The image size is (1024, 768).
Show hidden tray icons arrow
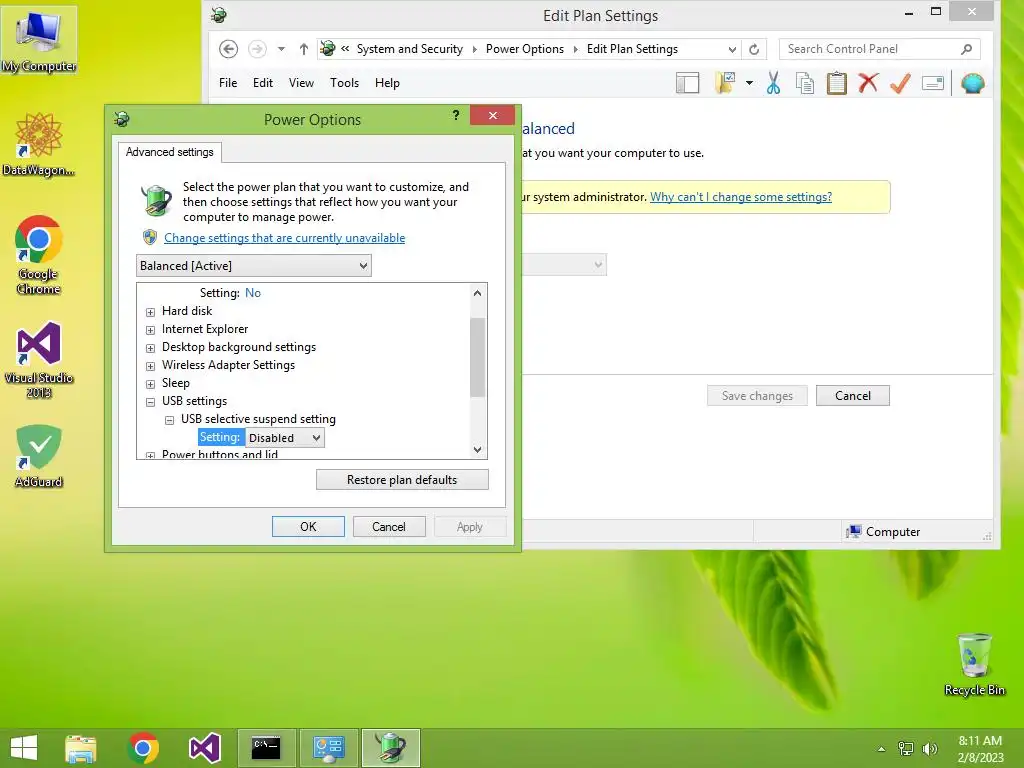881,749
